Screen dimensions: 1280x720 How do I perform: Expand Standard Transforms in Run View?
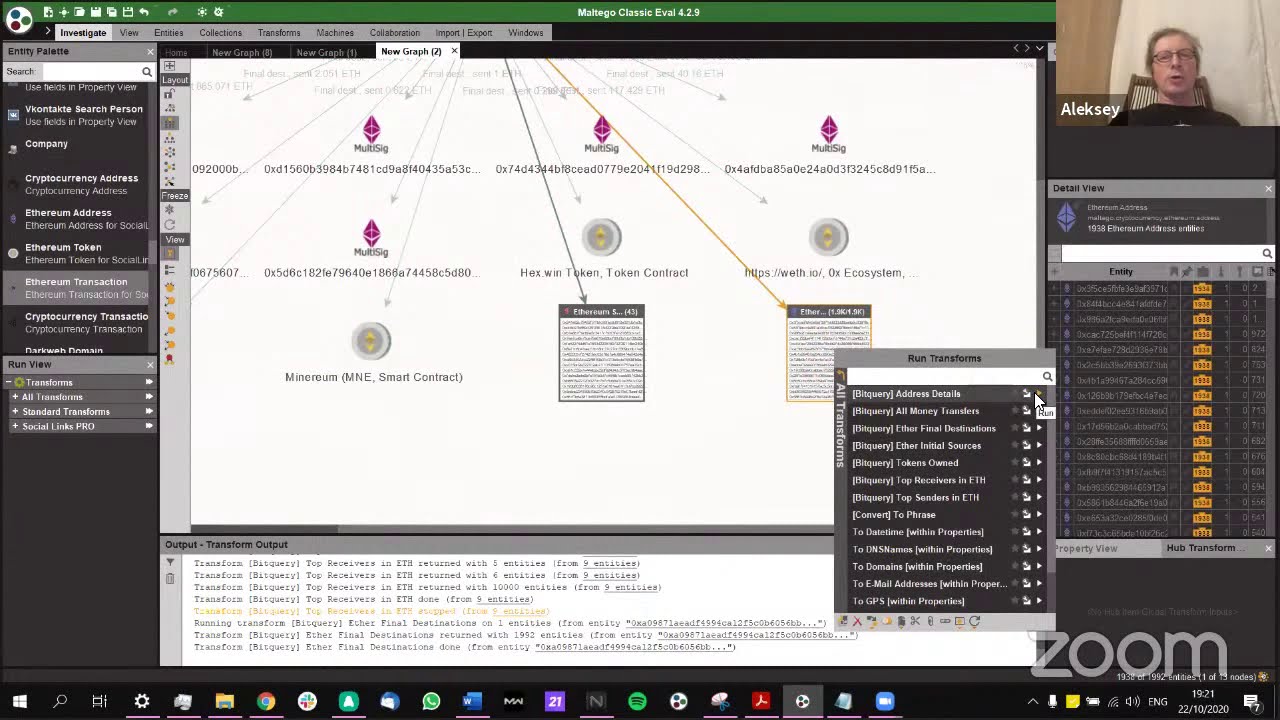pos(15,412)
